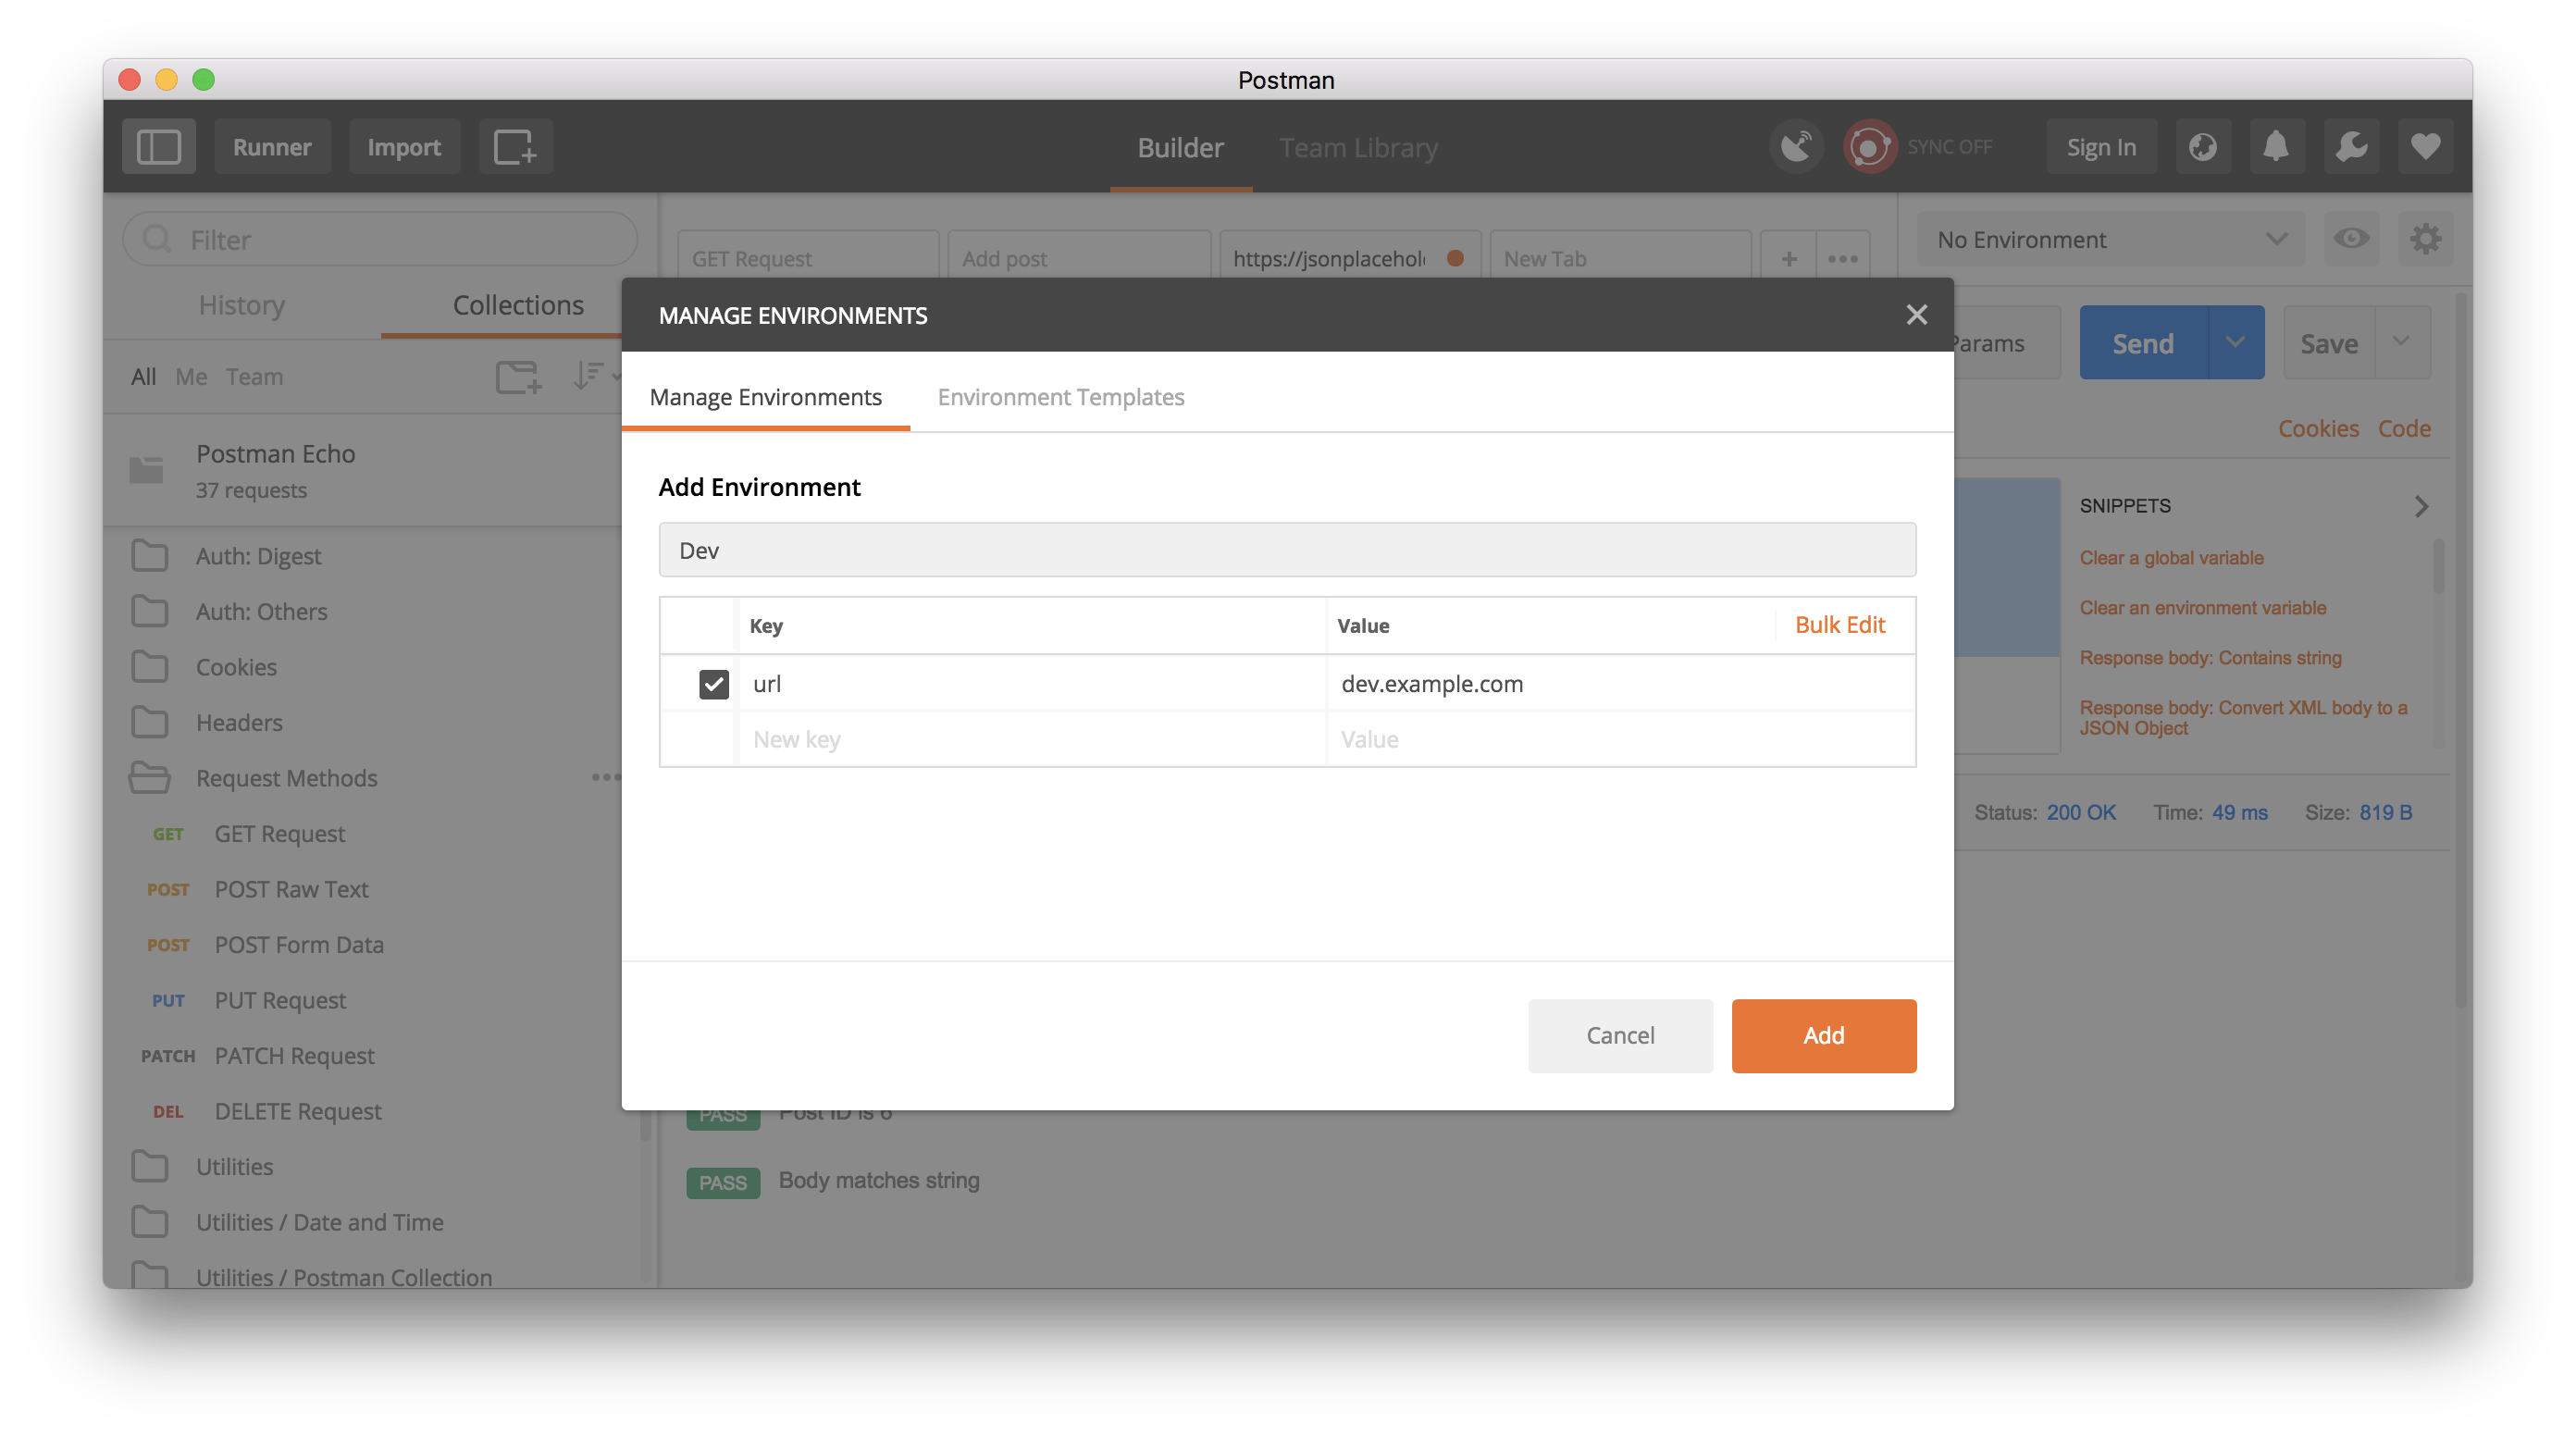Screen dimensions: 2576x1436
Task: Click the environment name field Dev
Action: click(x=1287, y=550)
